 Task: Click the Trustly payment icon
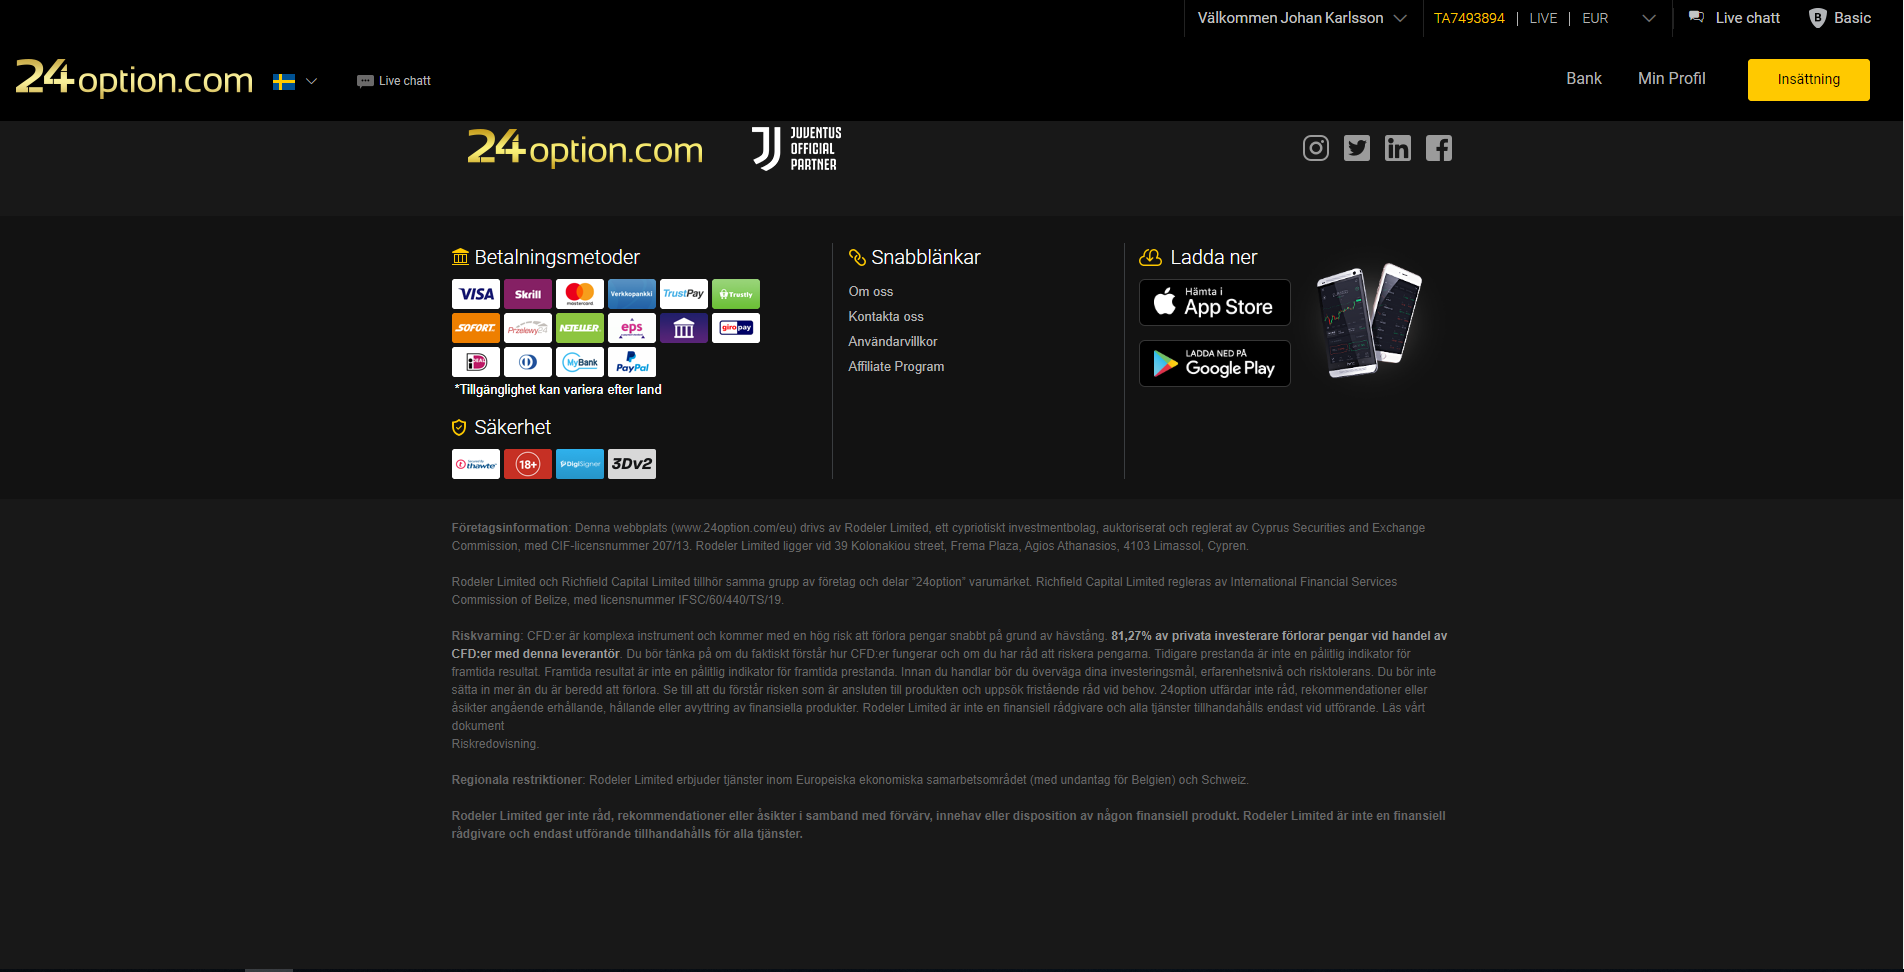coord(736,294)
